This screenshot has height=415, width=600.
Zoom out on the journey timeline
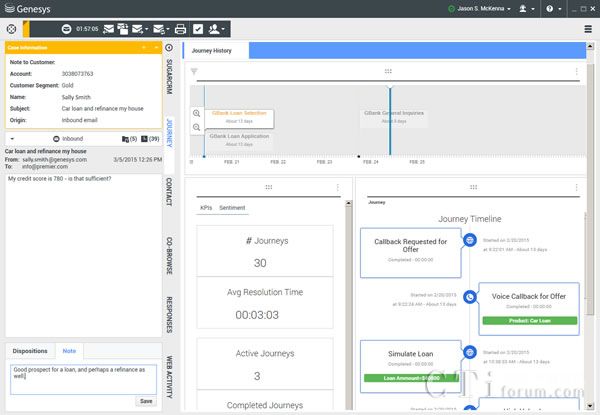(197, 127)
